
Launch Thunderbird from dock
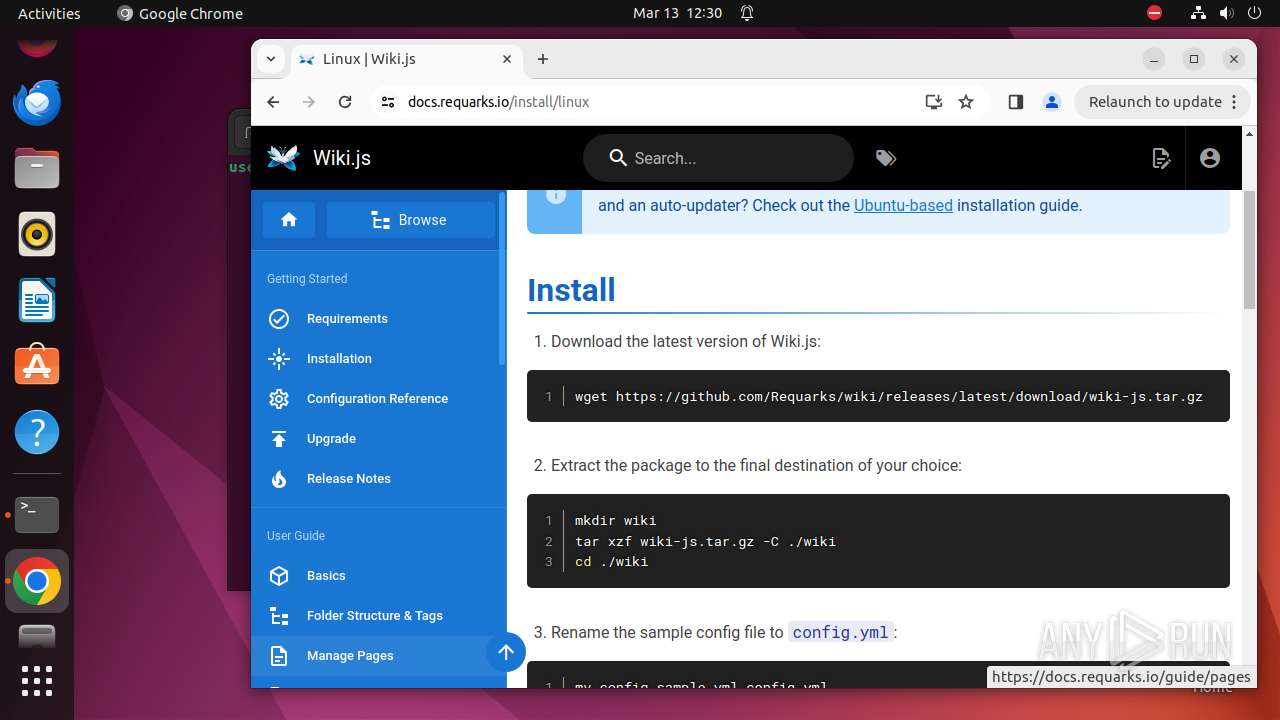[37, 103]
